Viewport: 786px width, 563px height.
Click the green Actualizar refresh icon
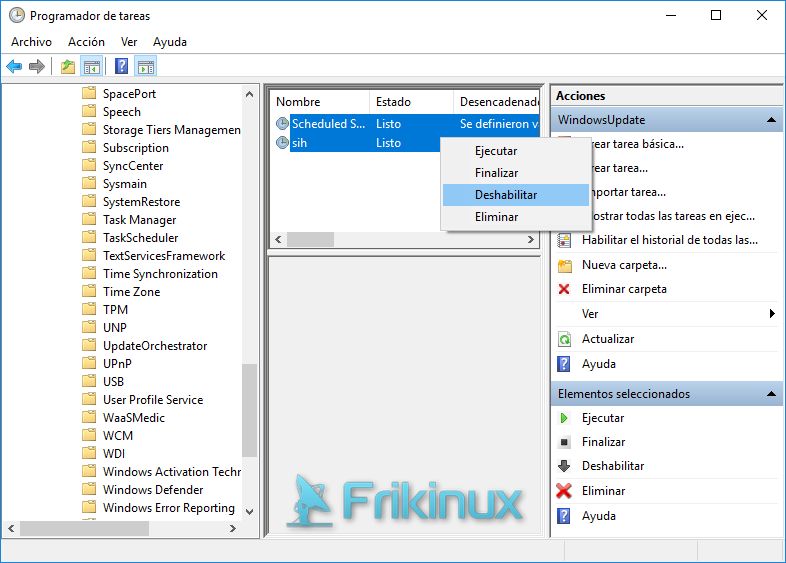(x=564, y=339)
